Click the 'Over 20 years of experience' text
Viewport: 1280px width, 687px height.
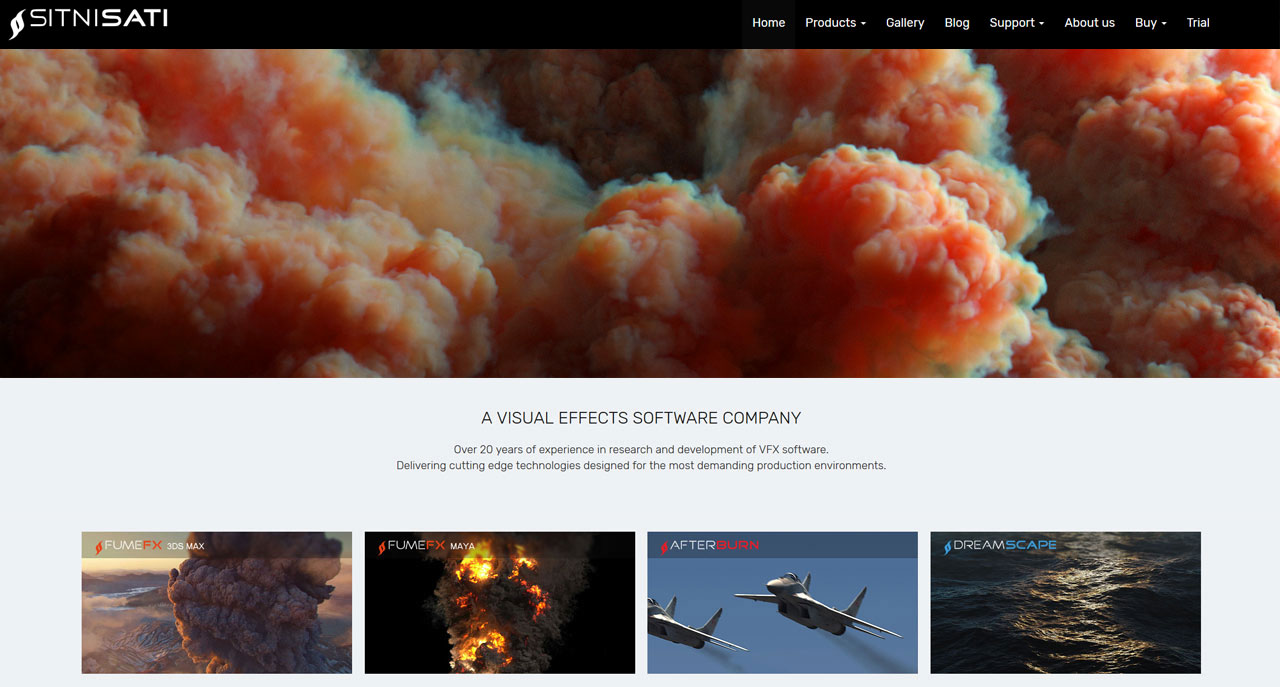pyautogui.click(x=641, y=450)
